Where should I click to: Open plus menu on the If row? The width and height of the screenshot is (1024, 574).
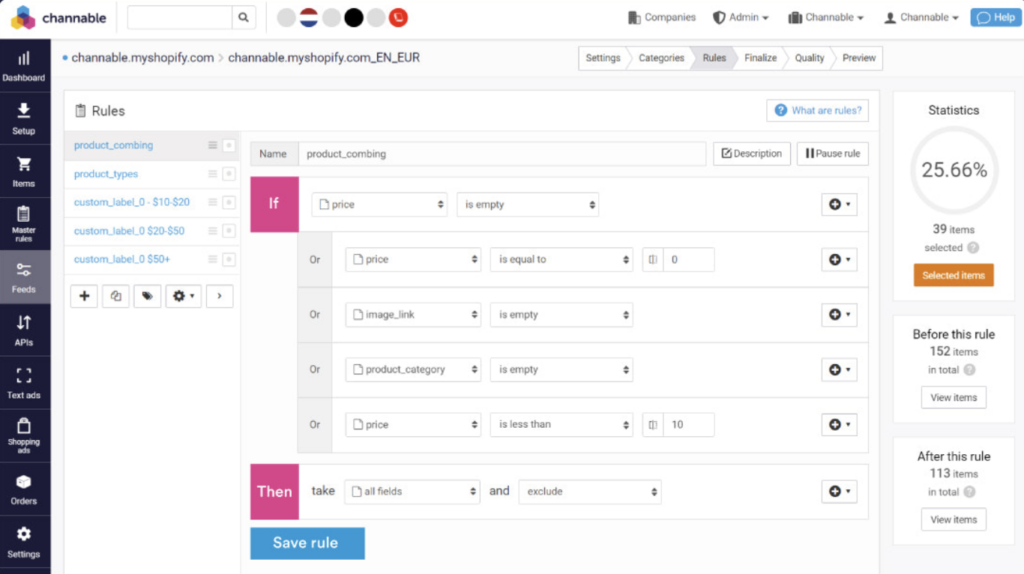839,204
